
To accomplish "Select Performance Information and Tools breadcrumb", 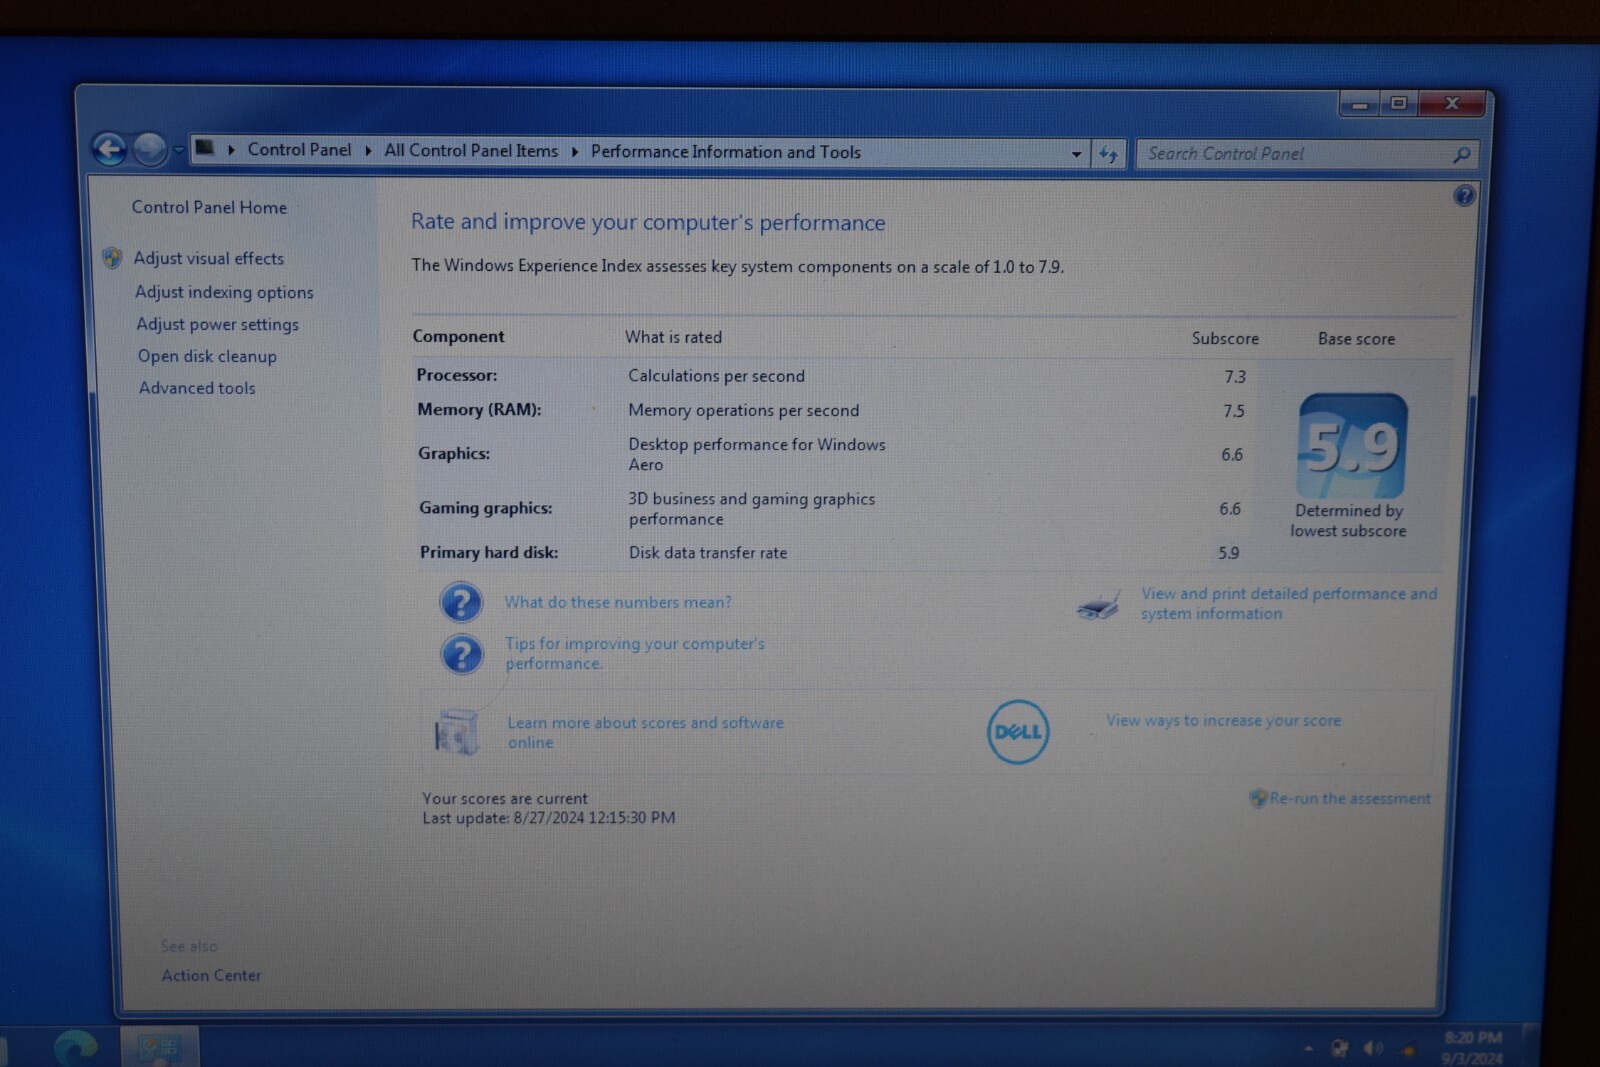I will (x=725, y=152).
